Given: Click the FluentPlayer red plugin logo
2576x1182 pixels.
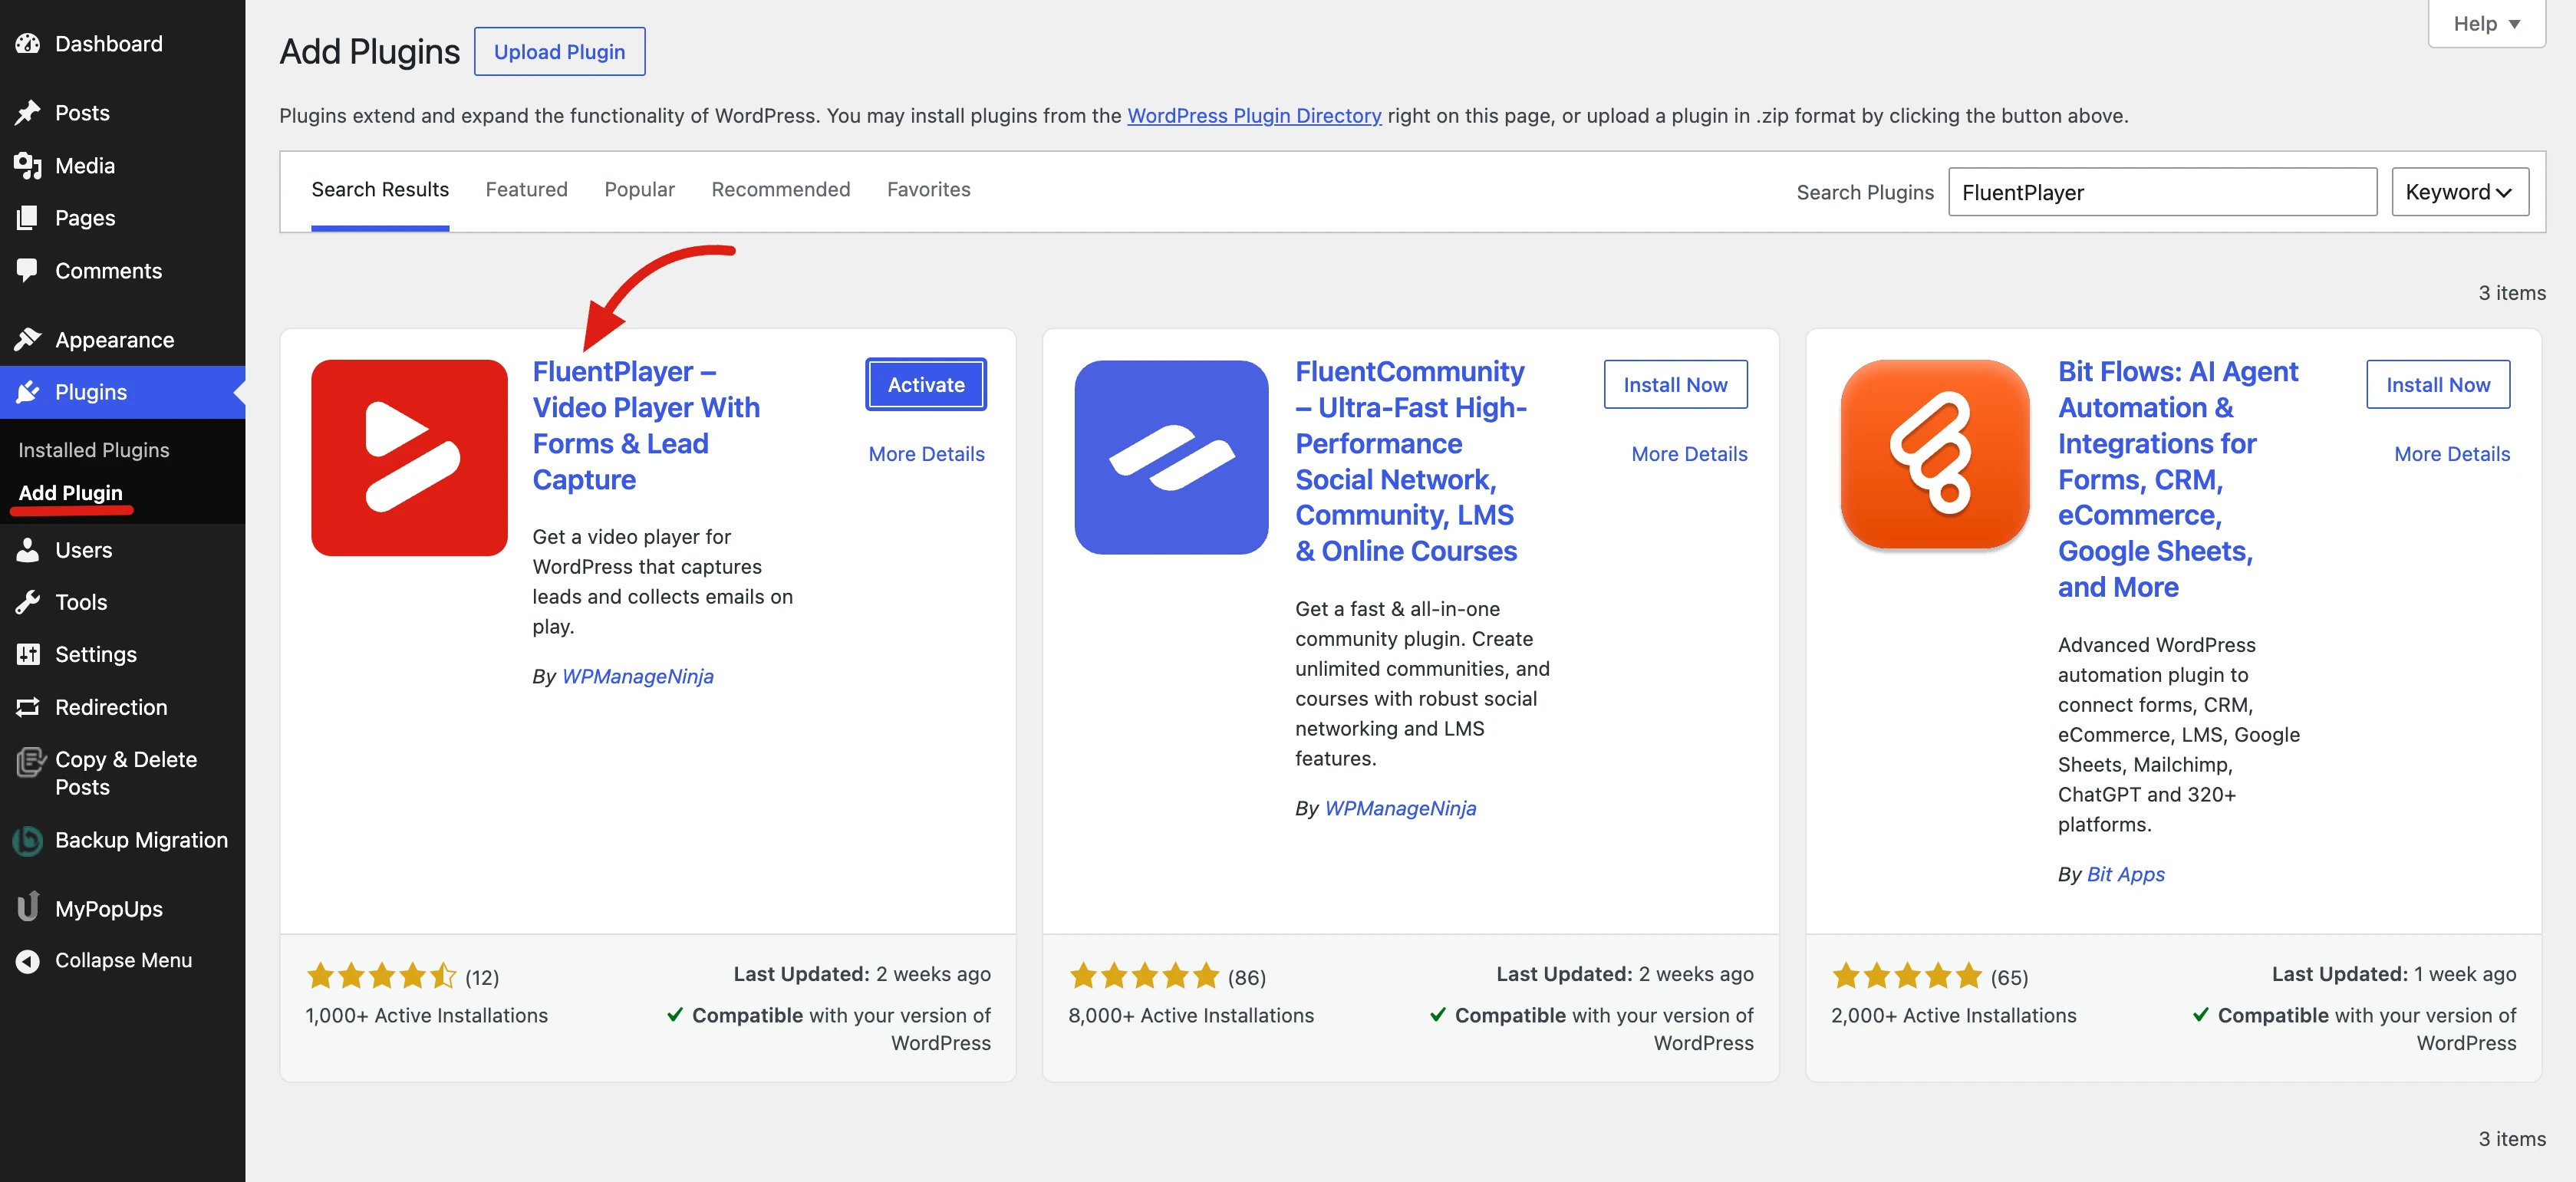Looking at the screenshot, I should click(409, 458).
